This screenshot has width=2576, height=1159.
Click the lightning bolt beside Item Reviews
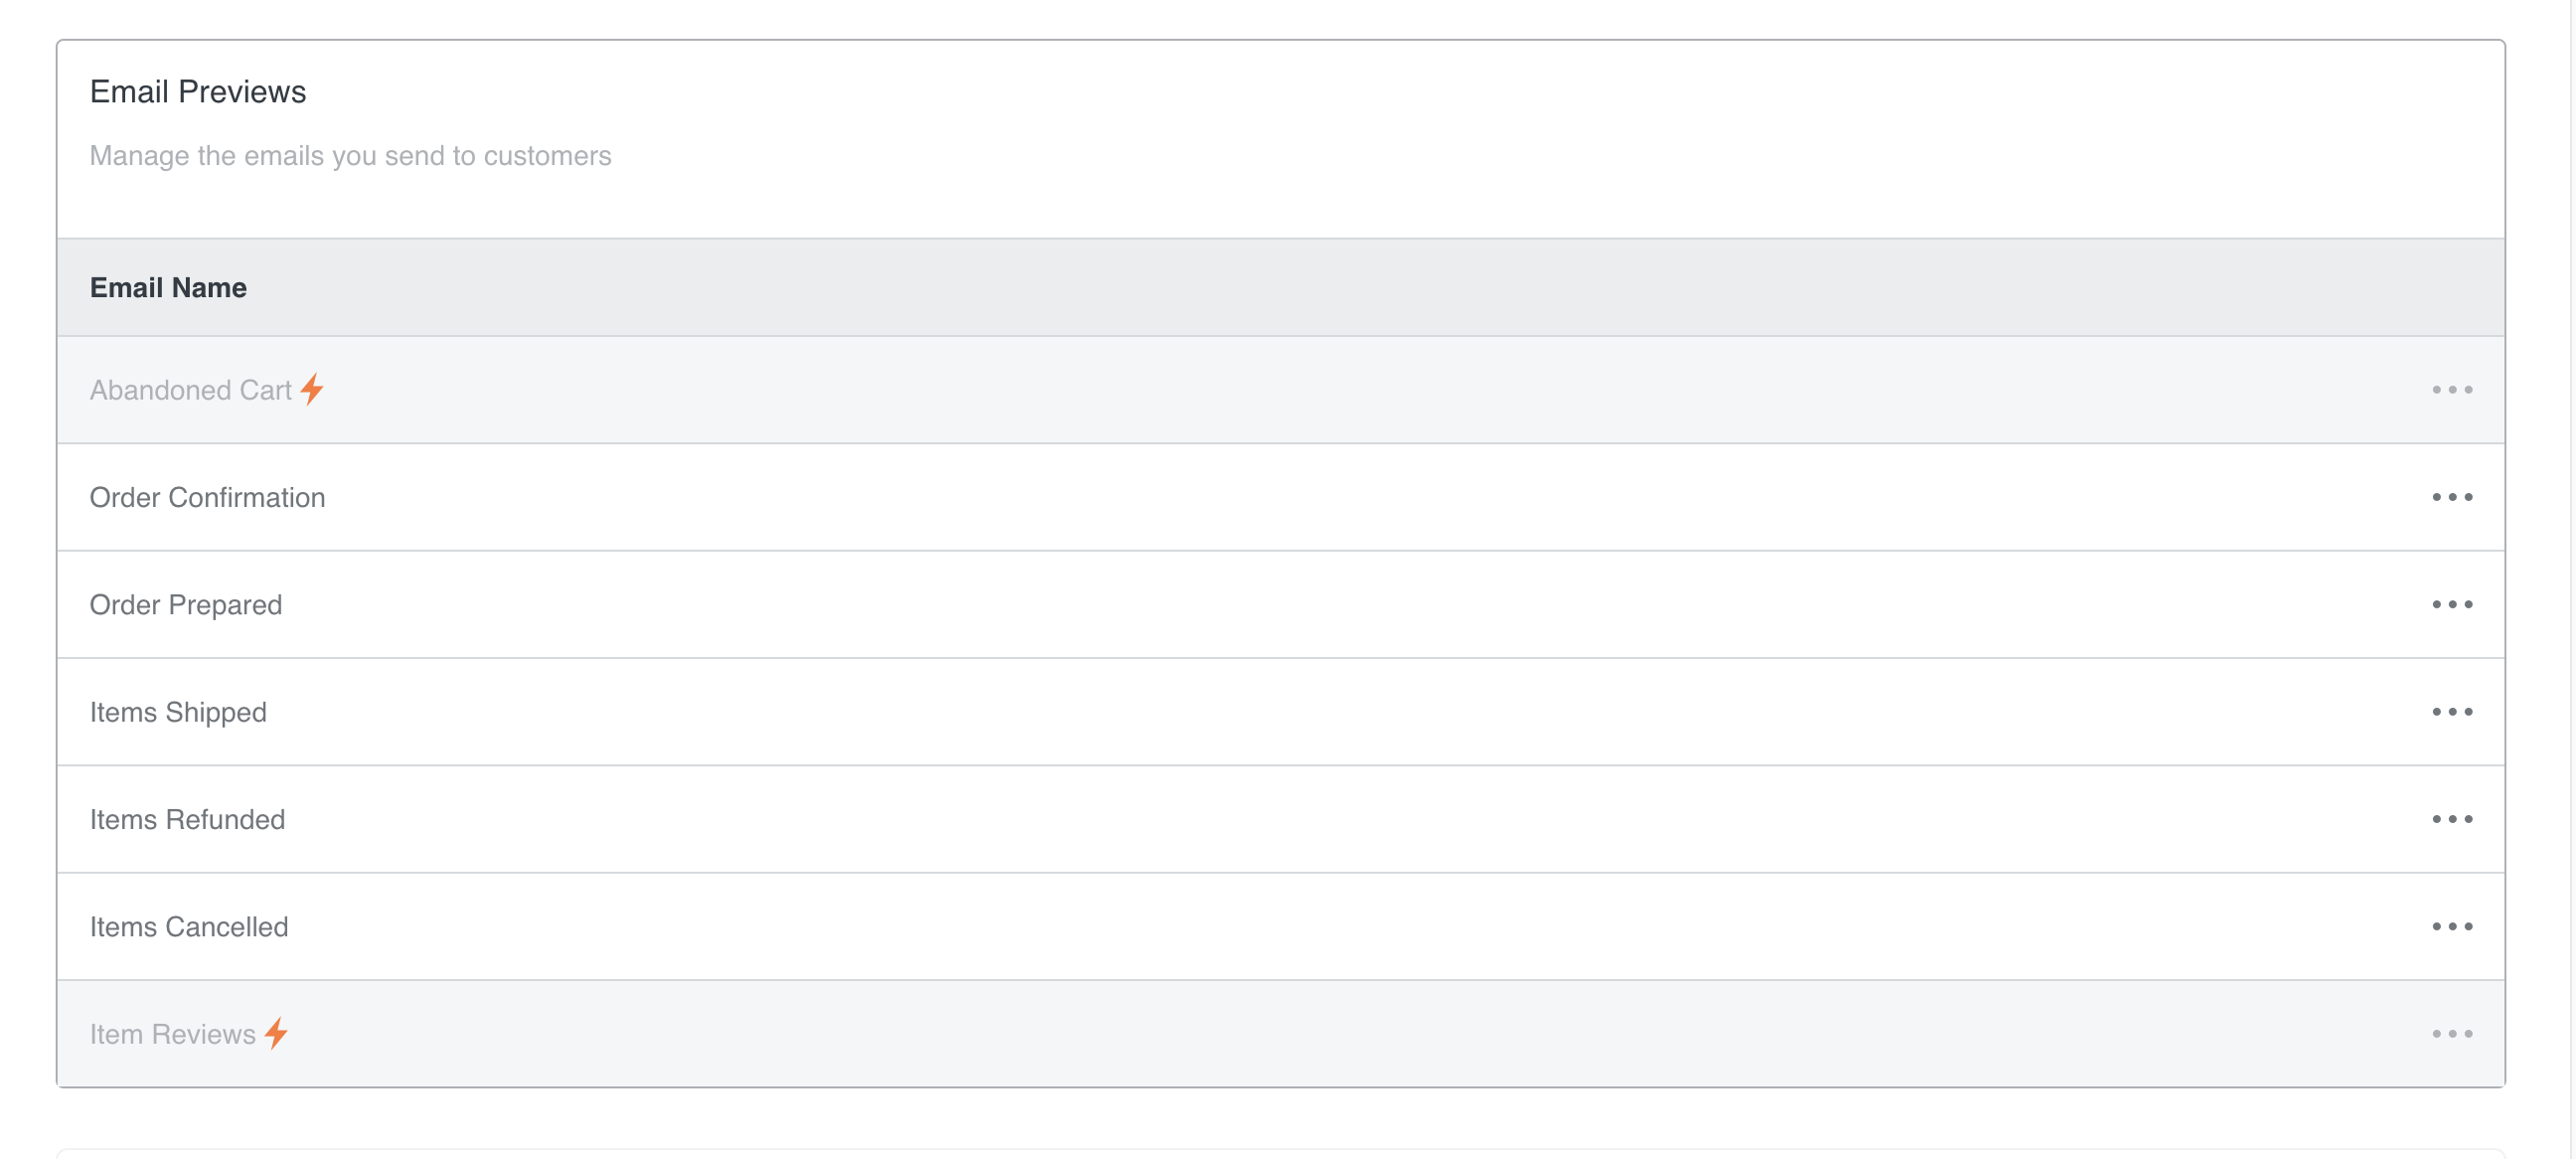point(276,1033)
